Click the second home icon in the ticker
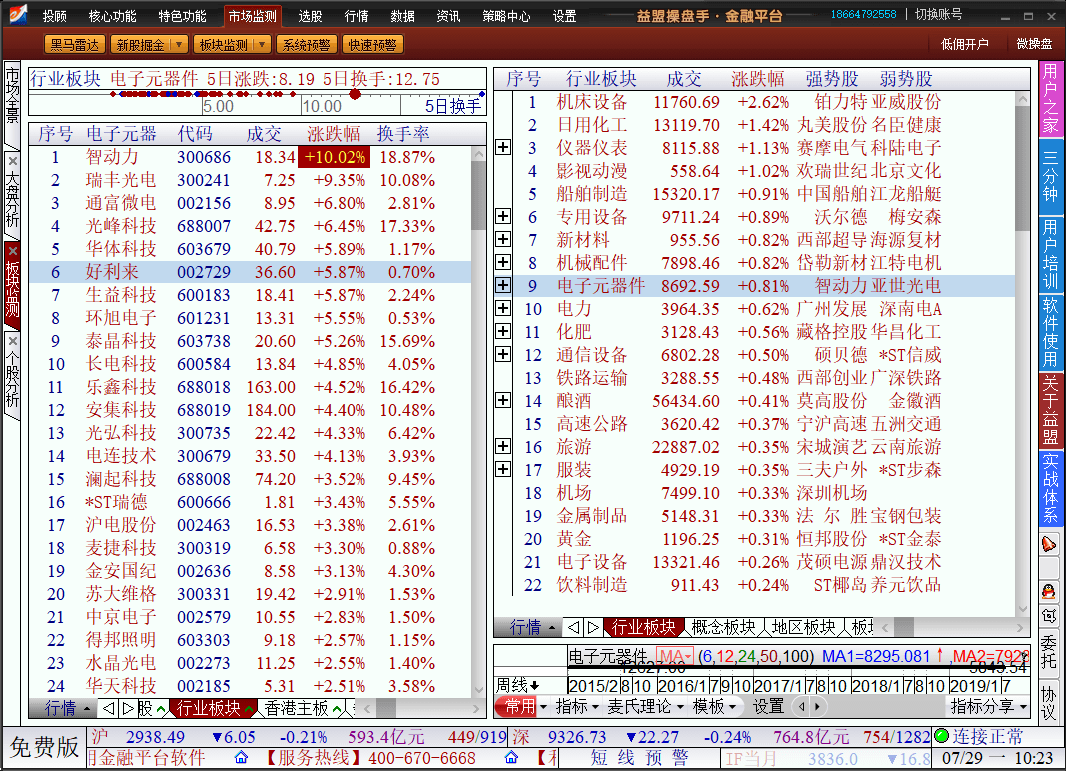The width and height of the screenshot is (1066, 771). click(x=511, y=757)
